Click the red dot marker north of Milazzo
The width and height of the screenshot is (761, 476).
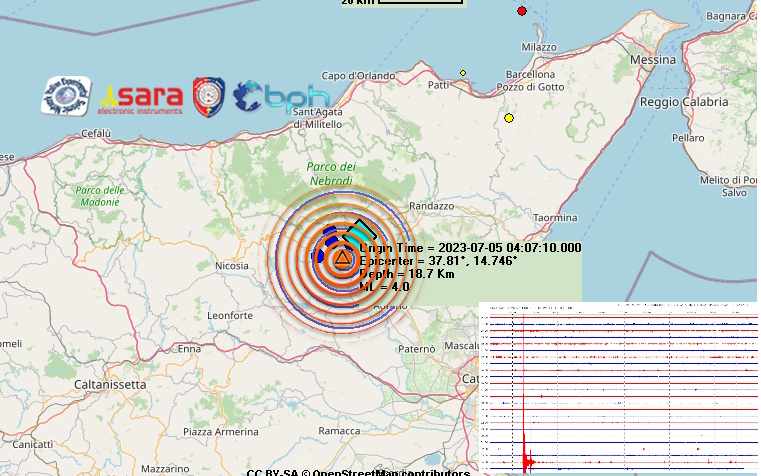pos(522,11)
